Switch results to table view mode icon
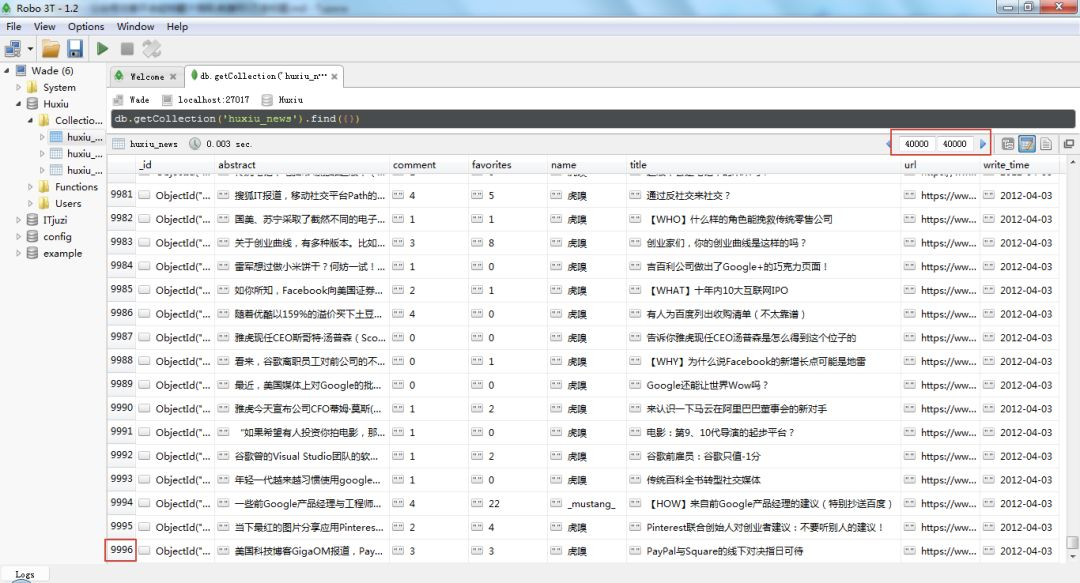1080x583 pixels. coord(1026,144)
